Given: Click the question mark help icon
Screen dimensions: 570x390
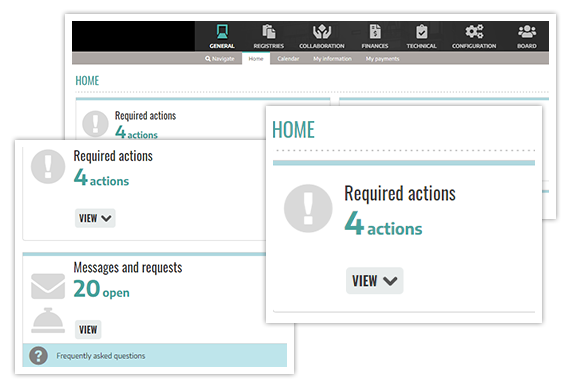Looking at the screenshot, I should 39,355.
